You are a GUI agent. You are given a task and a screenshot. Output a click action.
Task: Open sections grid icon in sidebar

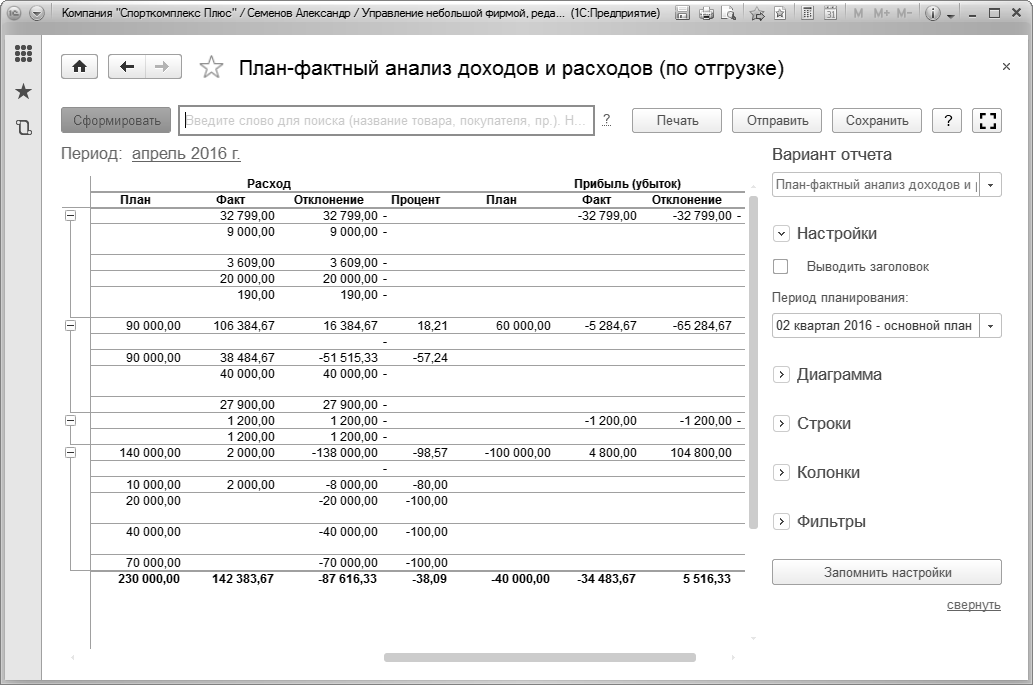point(23,53)
